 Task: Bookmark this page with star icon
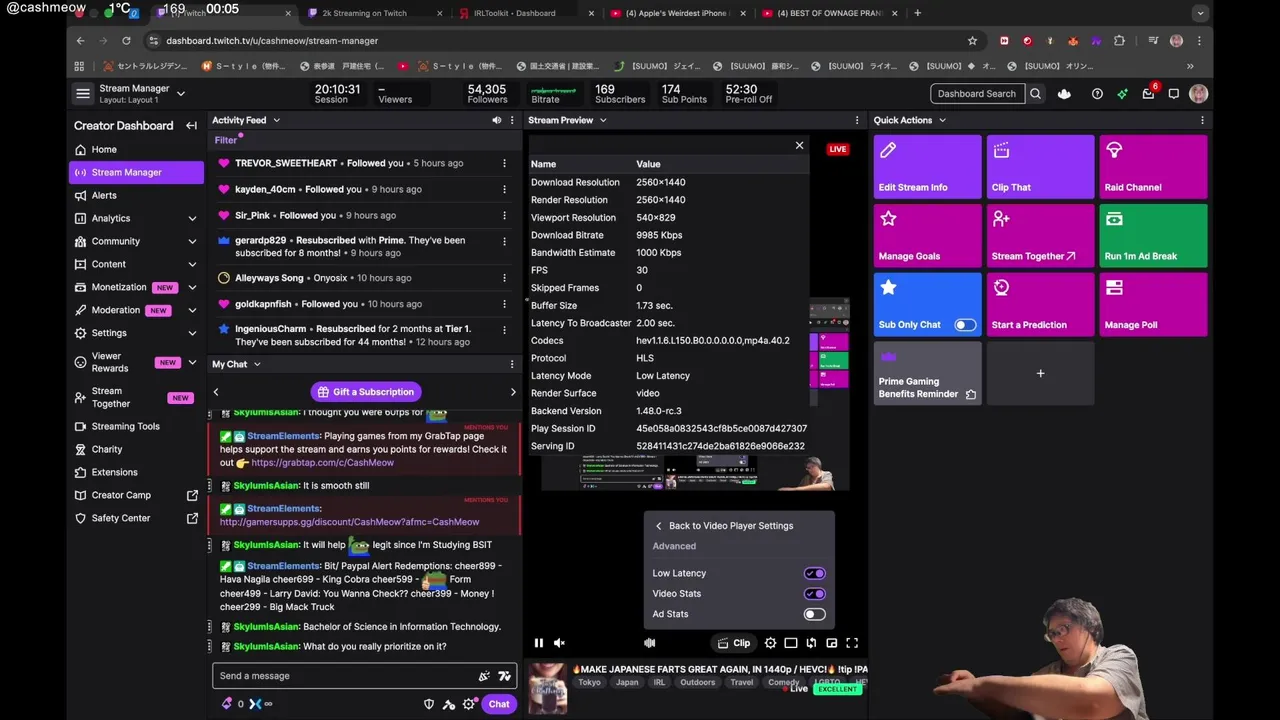[972, 41]
